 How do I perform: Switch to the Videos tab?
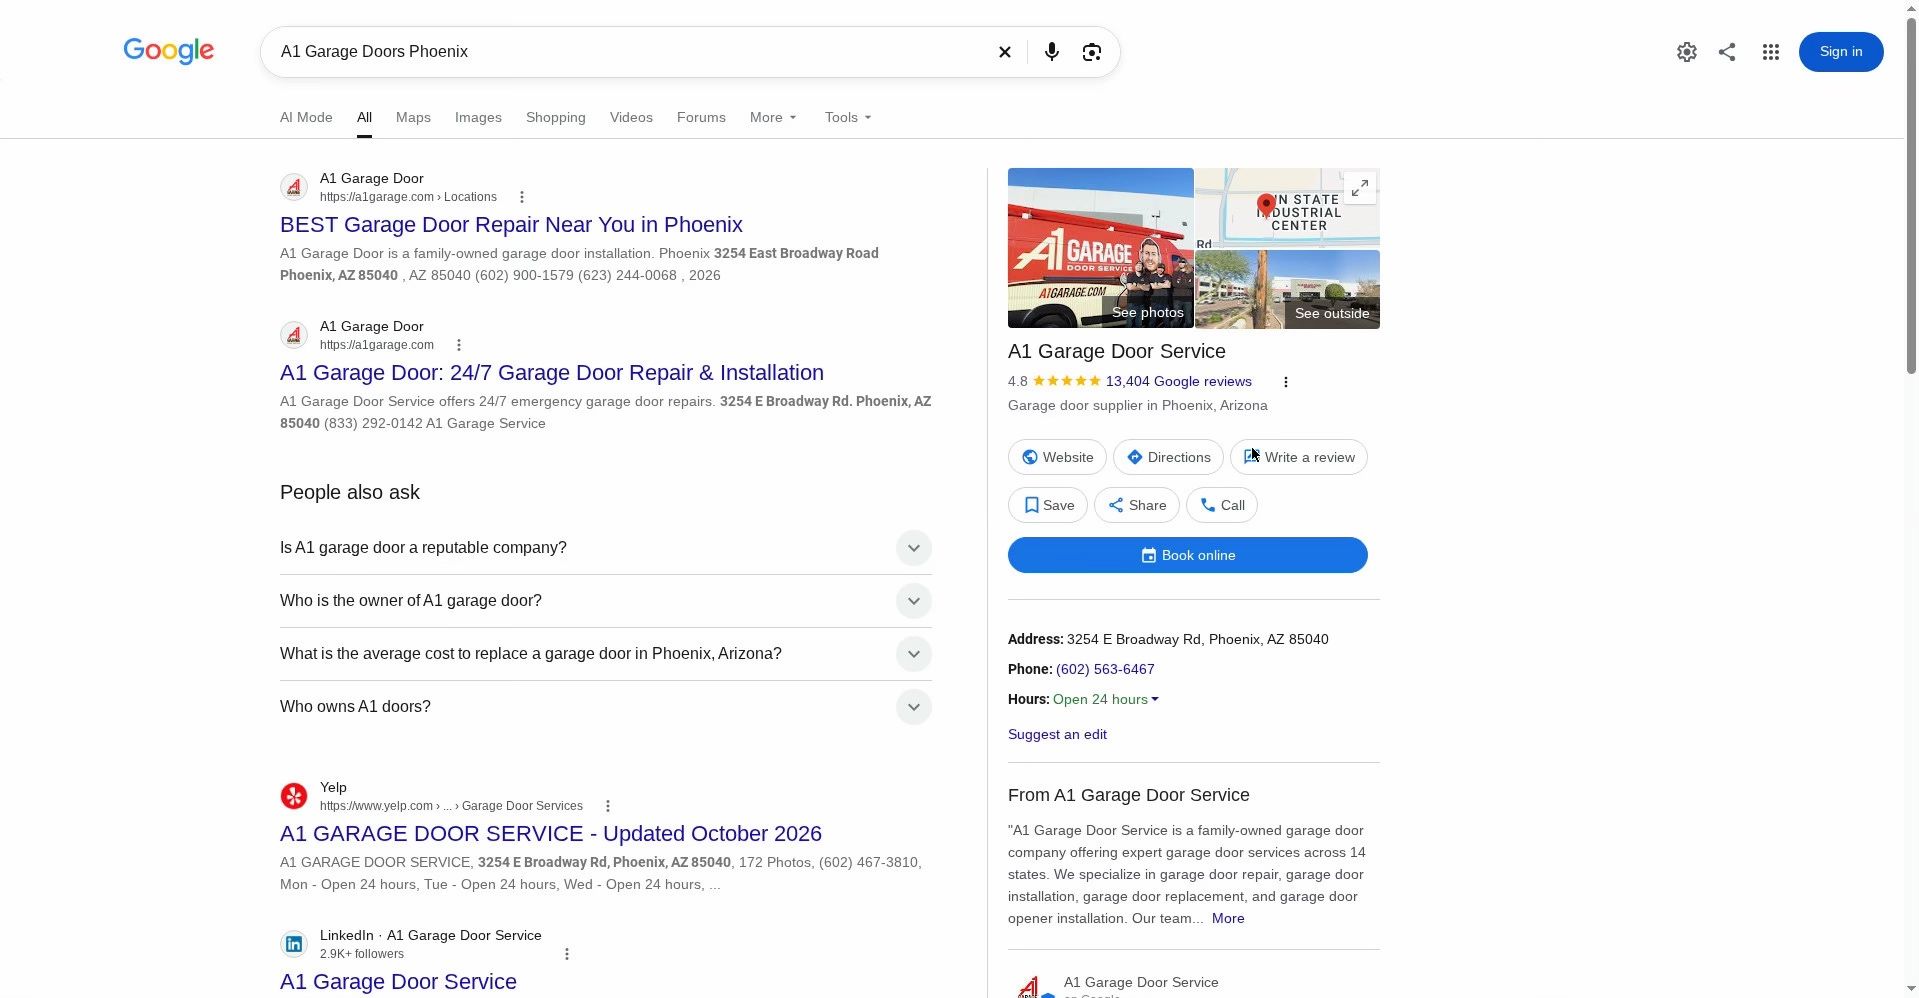coord(631,117)
